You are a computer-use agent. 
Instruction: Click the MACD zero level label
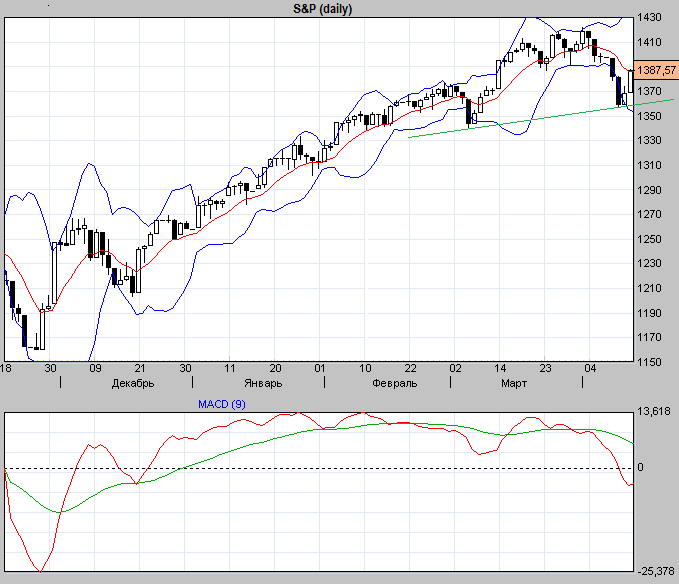click(640, 468)
